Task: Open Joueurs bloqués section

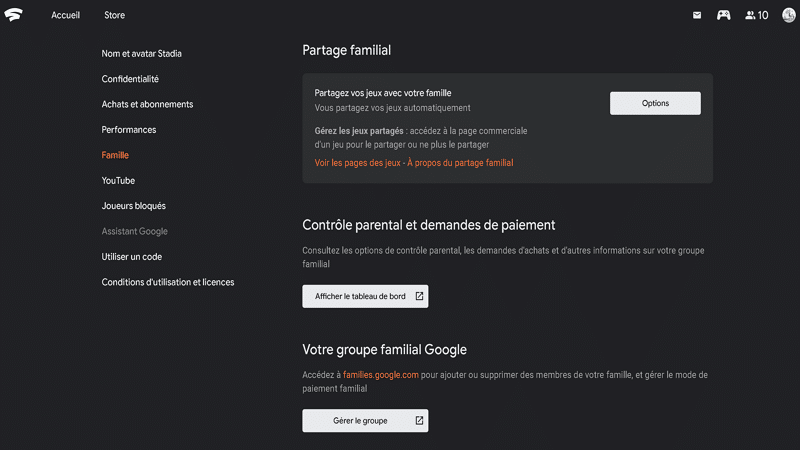Action: click(x=133, y=206)
